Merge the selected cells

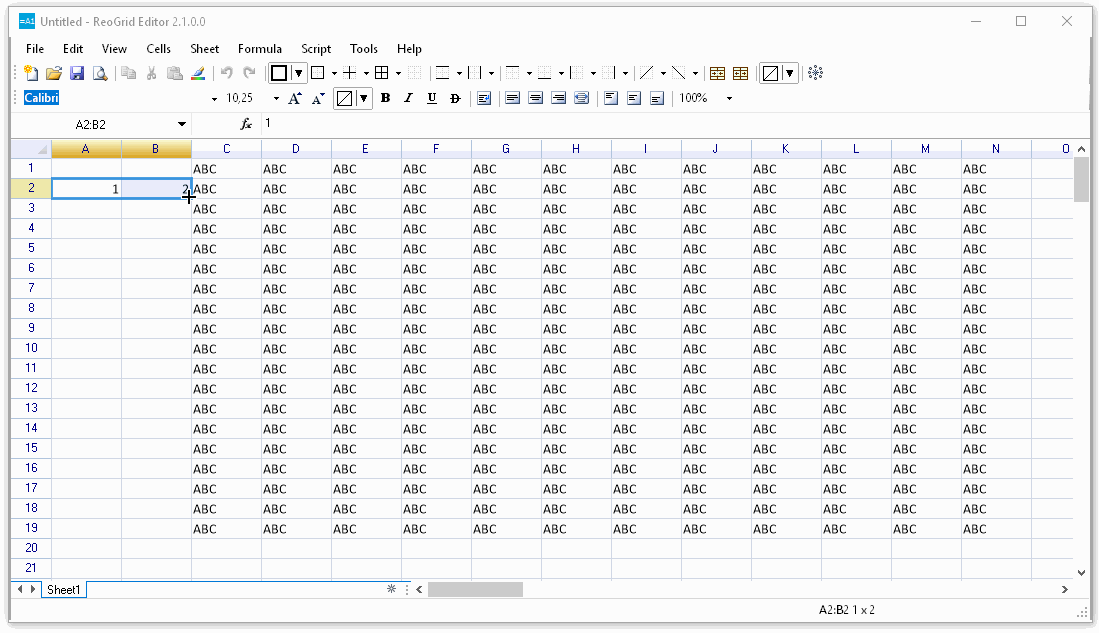(x=717, y=73)
